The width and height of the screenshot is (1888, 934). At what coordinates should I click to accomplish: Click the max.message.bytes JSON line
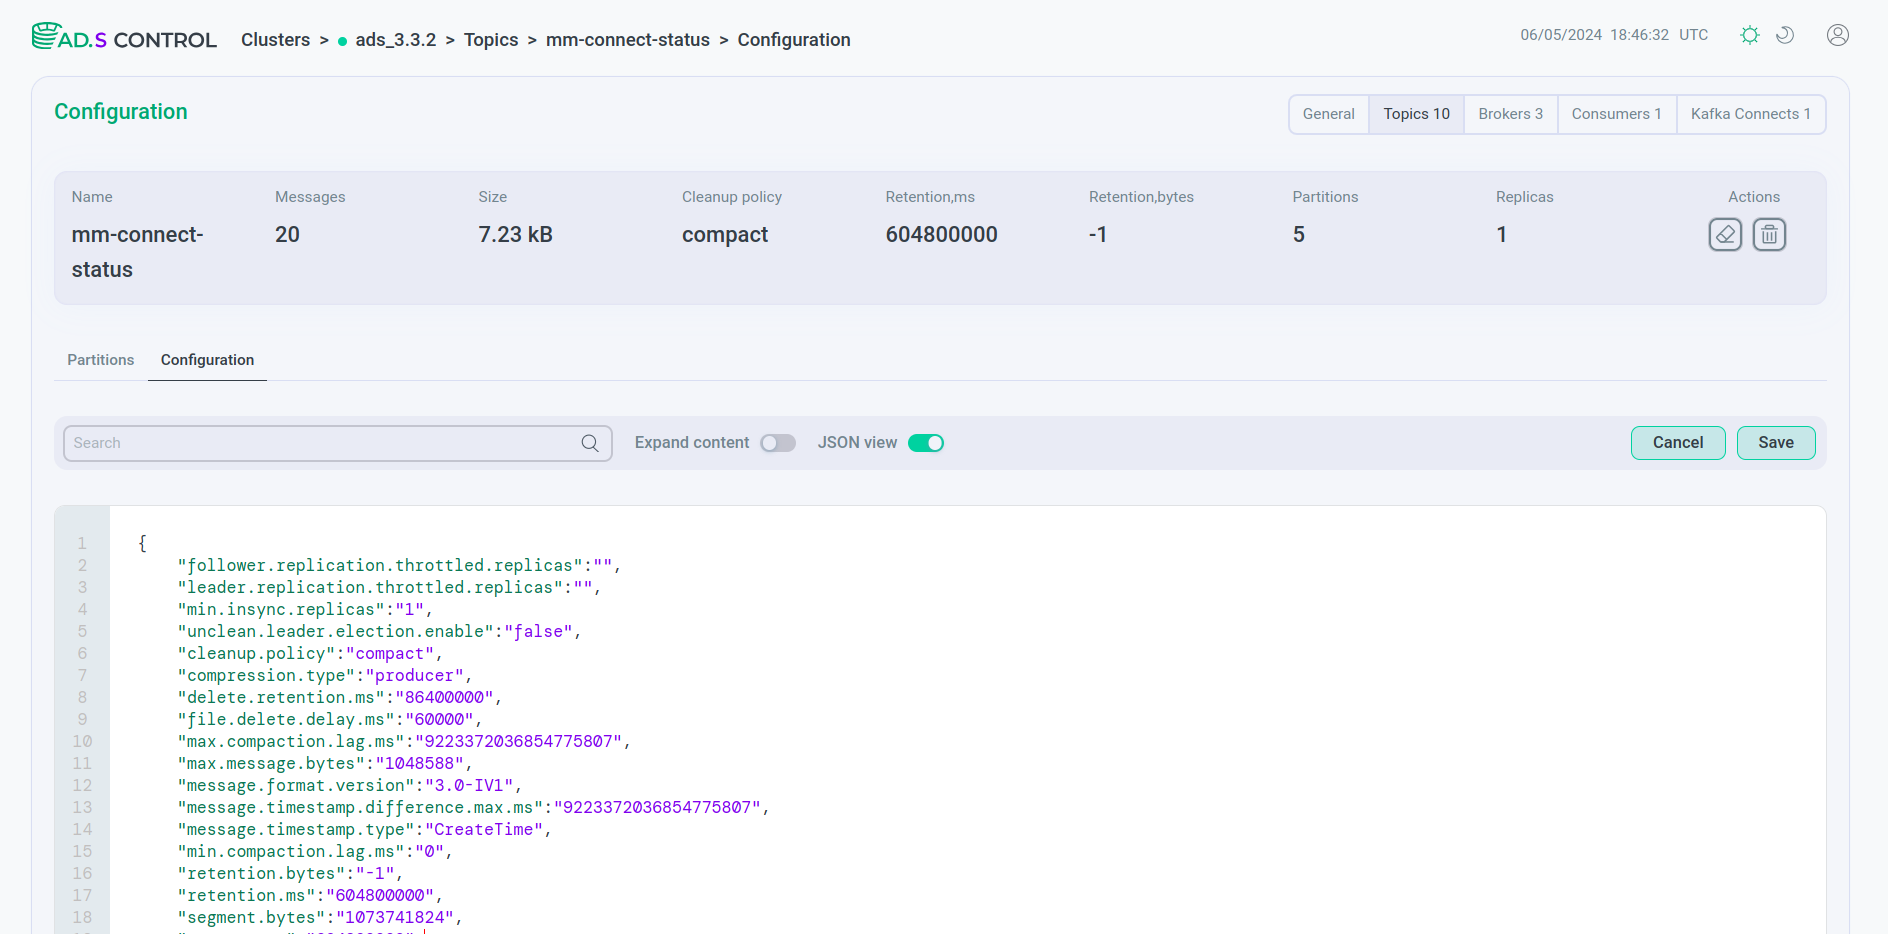[x=325, y=763]
